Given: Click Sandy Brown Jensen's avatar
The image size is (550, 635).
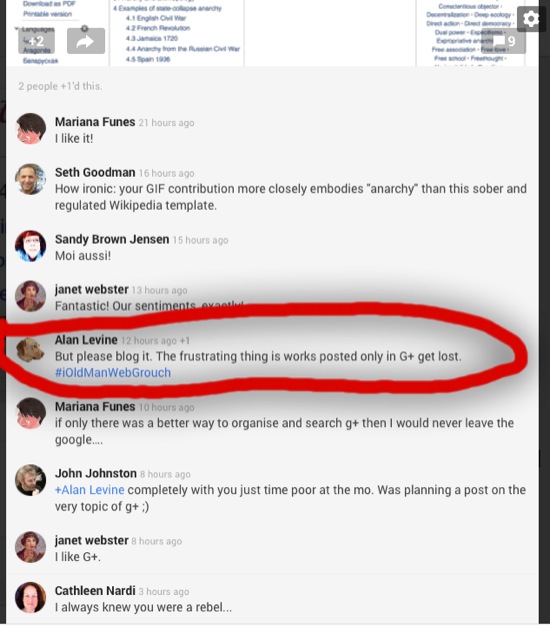Looking at the screenshot, I should click(30, 246).
